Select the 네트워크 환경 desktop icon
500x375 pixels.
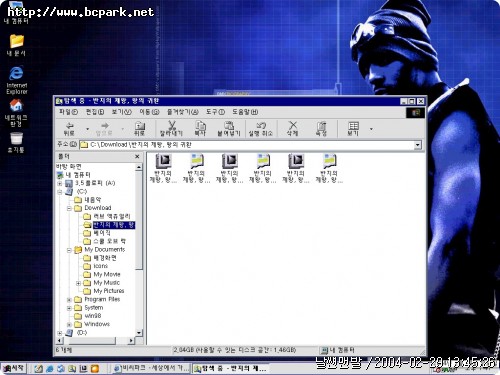pyautogui.click(x=16, y=113)
